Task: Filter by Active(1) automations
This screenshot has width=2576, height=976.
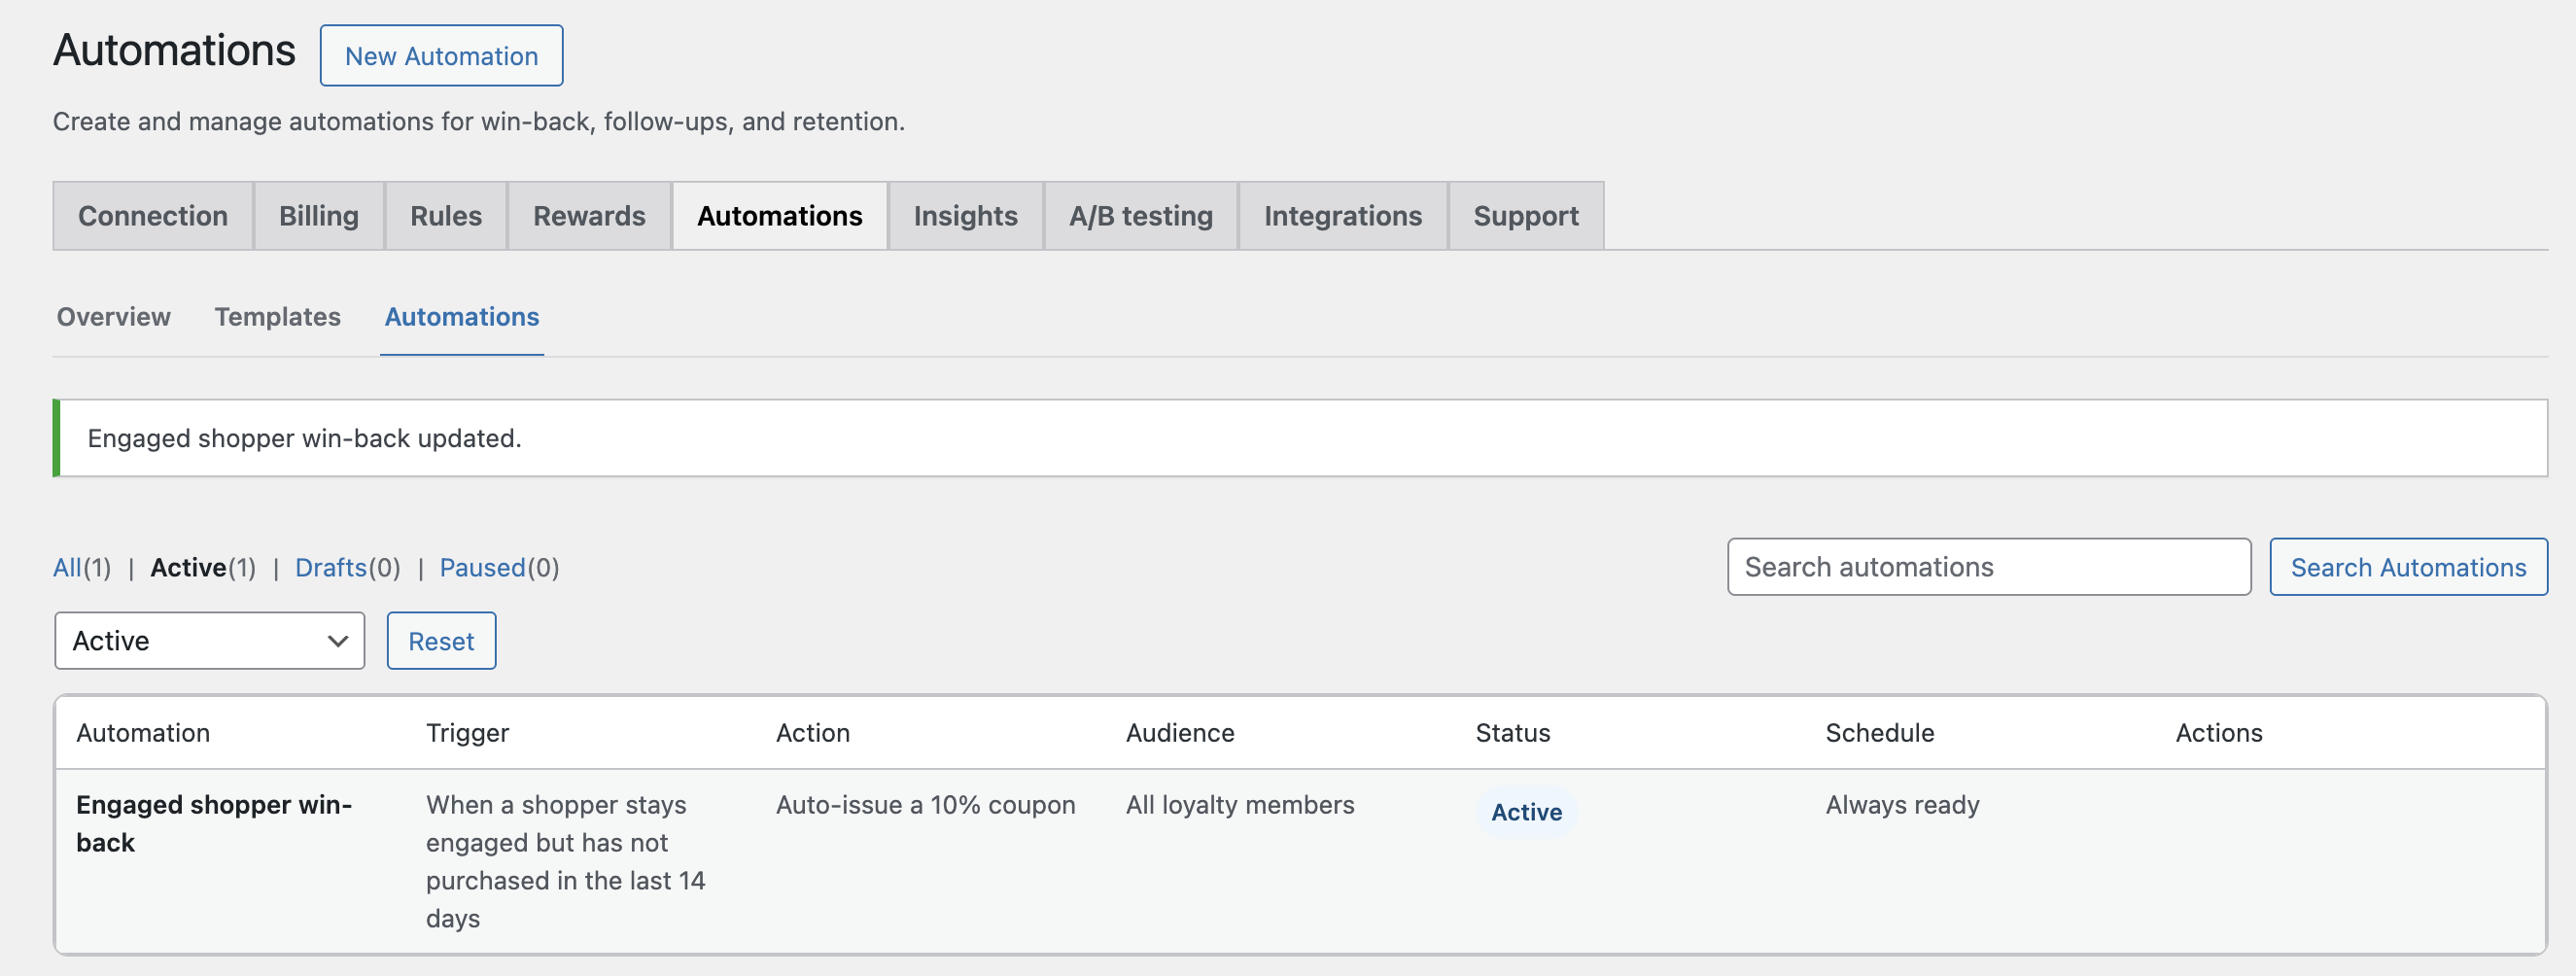Action: point(203,567)
